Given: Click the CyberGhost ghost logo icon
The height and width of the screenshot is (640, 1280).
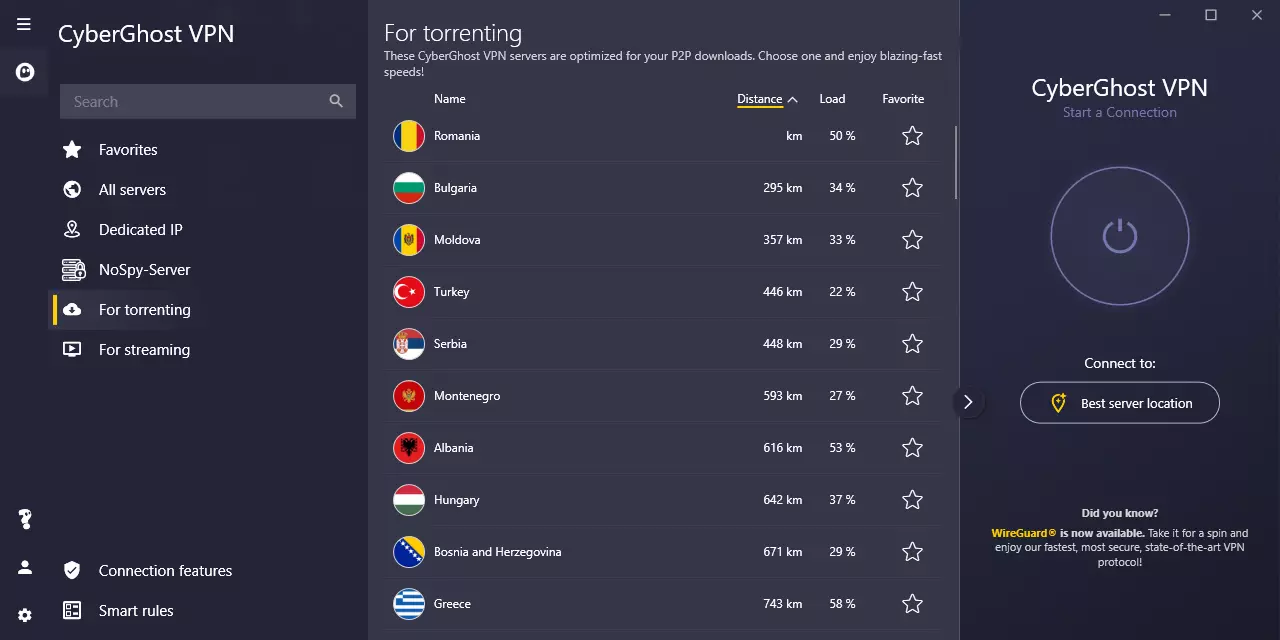Looking at the screenshot, I should pos(25,72).
